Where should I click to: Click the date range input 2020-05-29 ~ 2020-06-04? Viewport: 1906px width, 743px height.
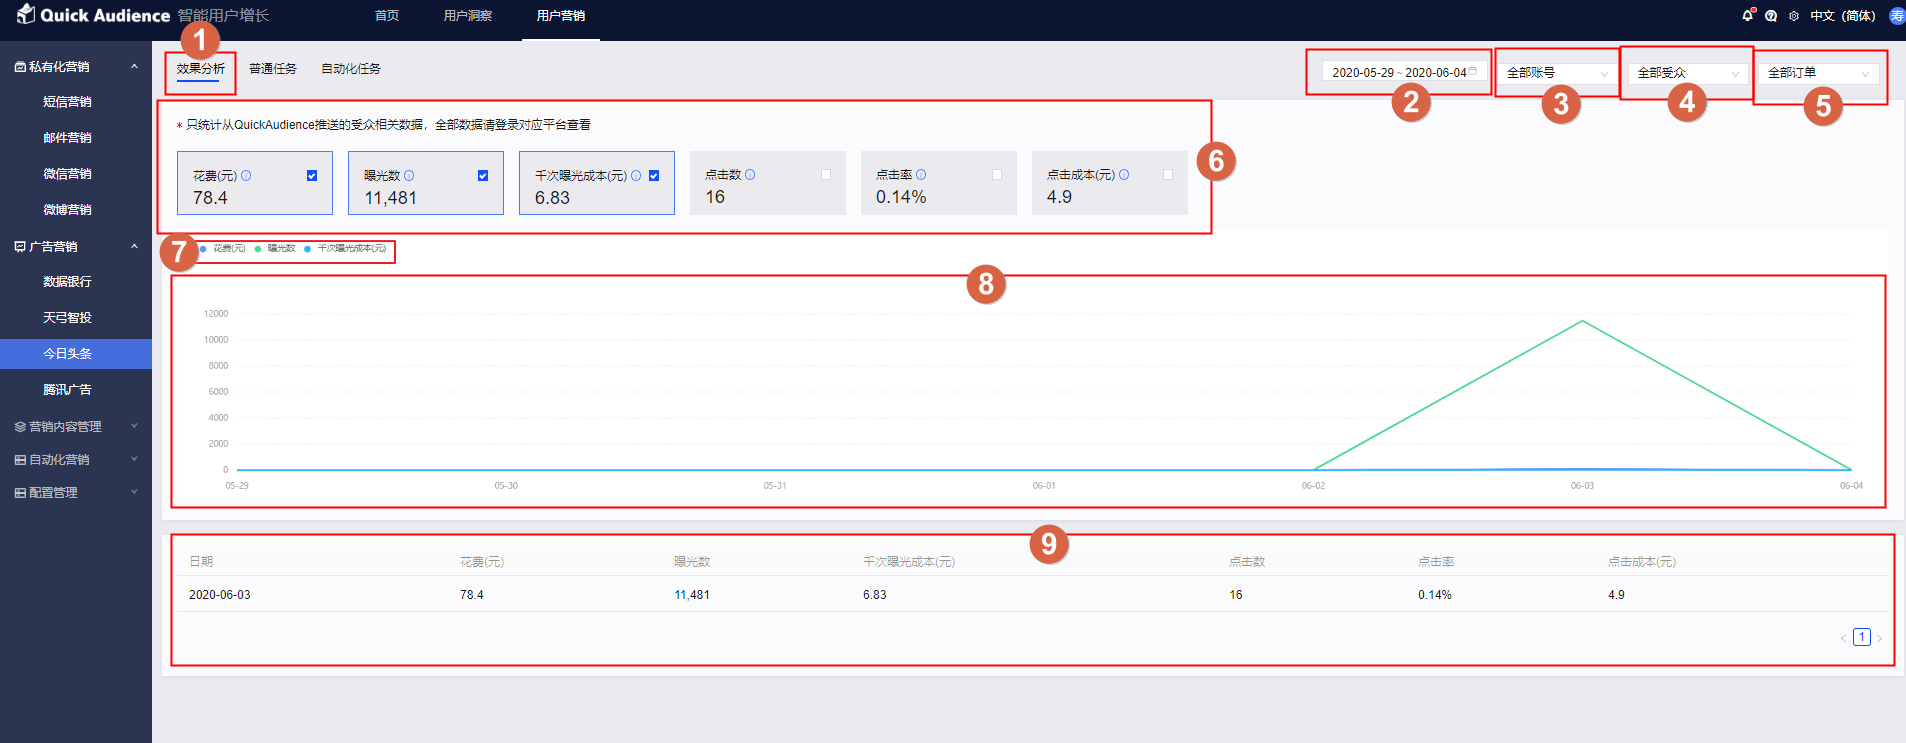(1404, 72)
